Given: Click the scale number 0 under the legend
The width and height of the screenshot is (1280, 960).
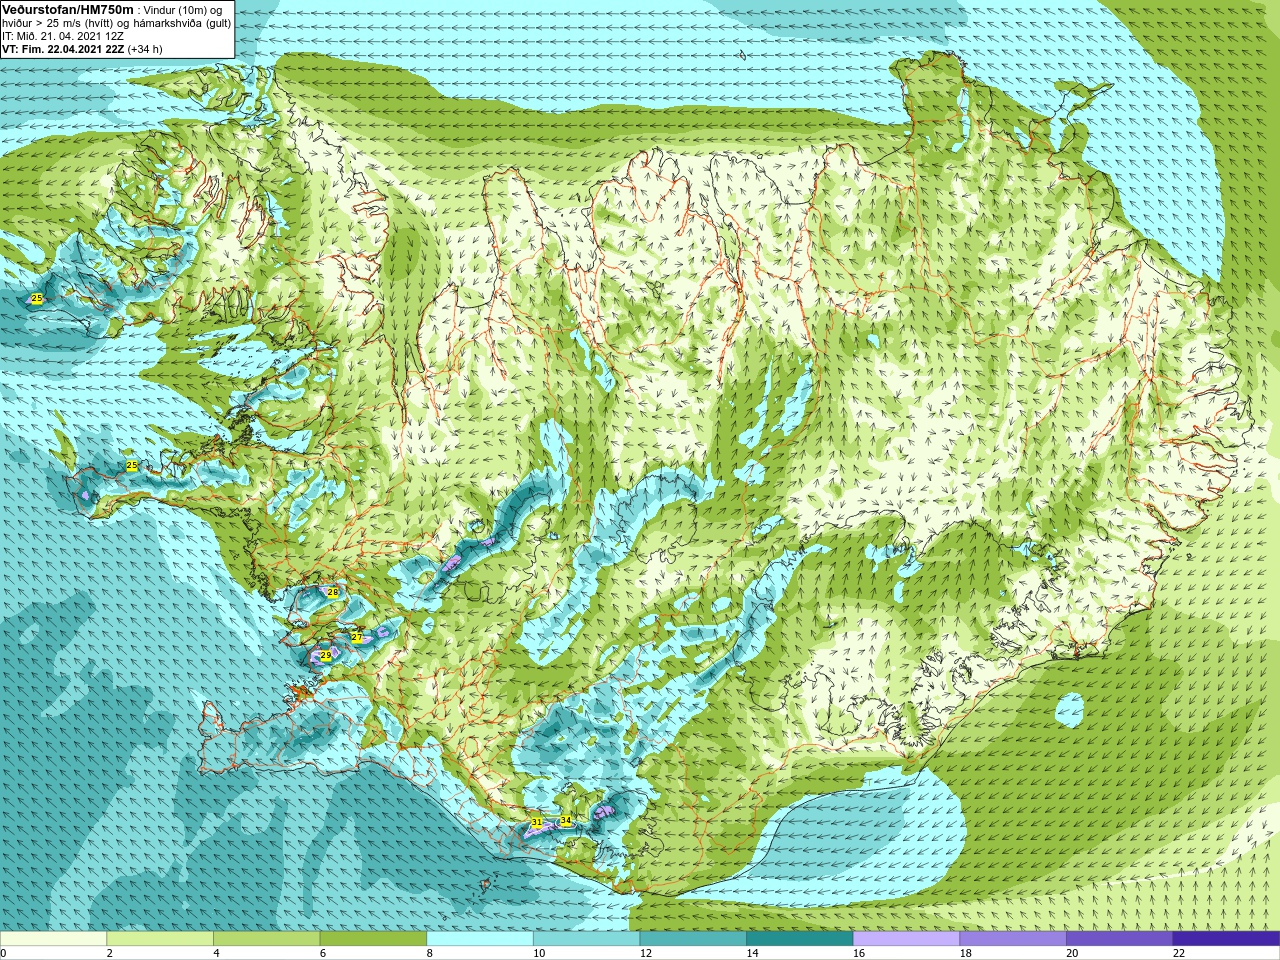Looking at the screenshot, I should [x=3, y=953].
